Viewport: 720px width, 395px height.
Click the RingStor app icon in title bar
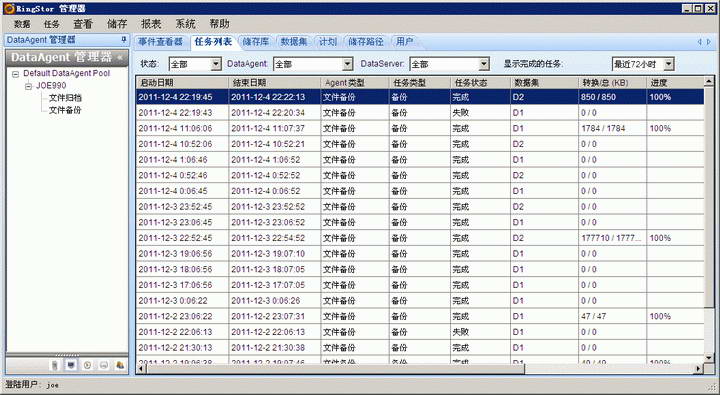9,8
